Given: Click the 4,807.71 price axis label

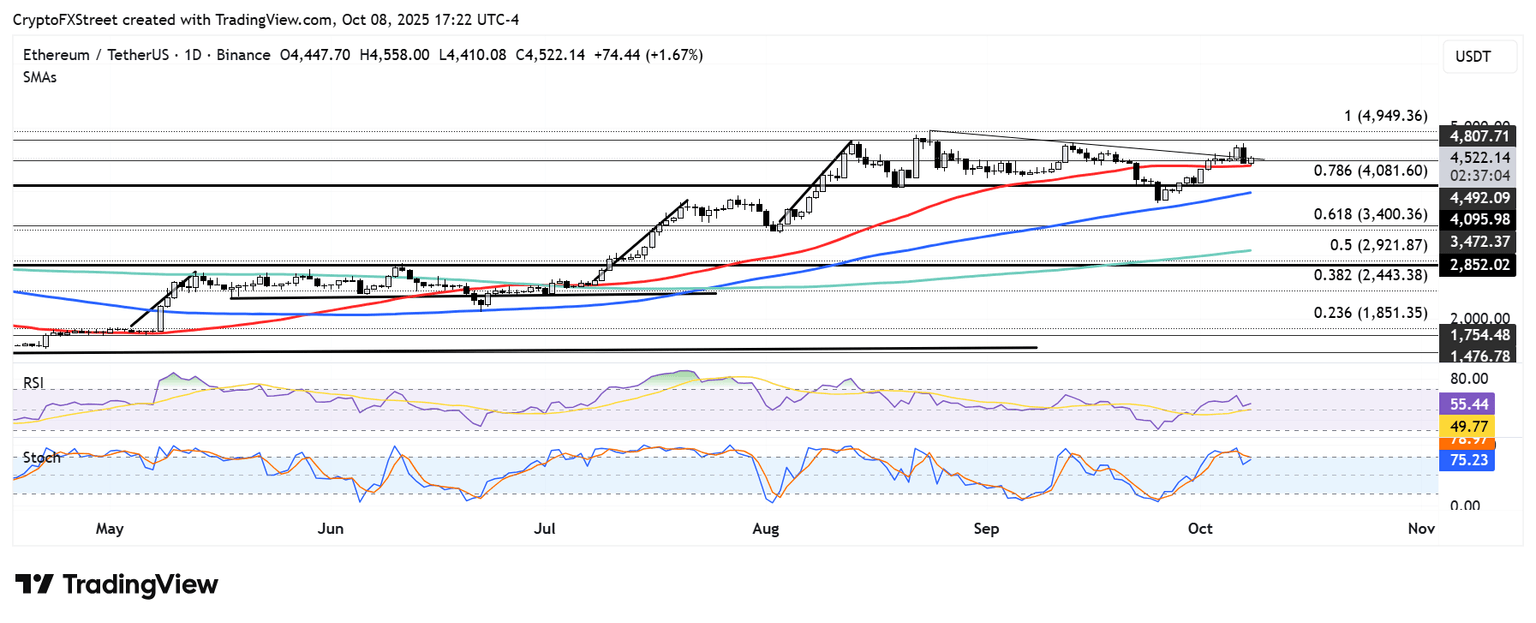Looking at the screenshot, I should (x=1476, y=135).
